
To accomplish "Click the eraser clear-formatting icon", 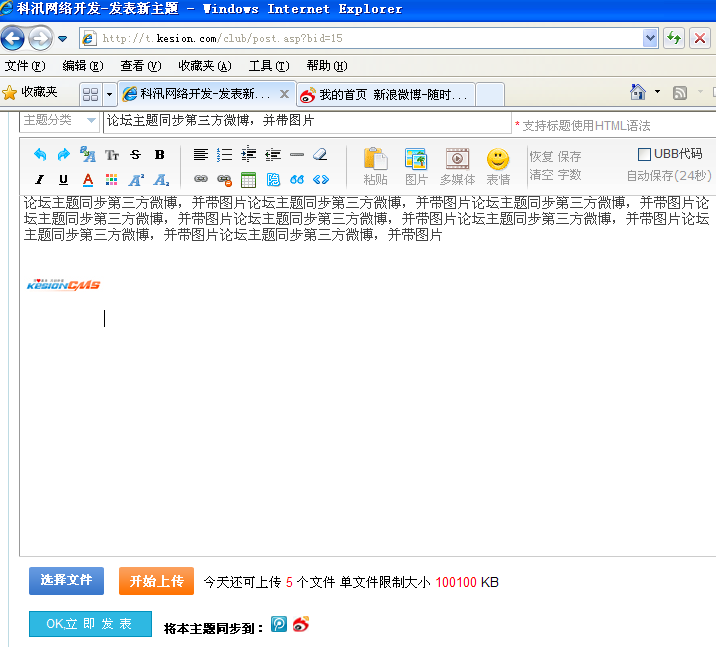I will (x=320, y=155).
